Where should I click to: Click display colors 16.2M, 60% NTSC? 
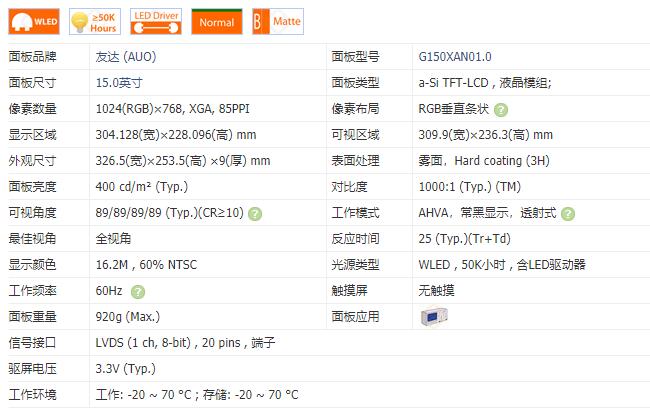(146, 265)
